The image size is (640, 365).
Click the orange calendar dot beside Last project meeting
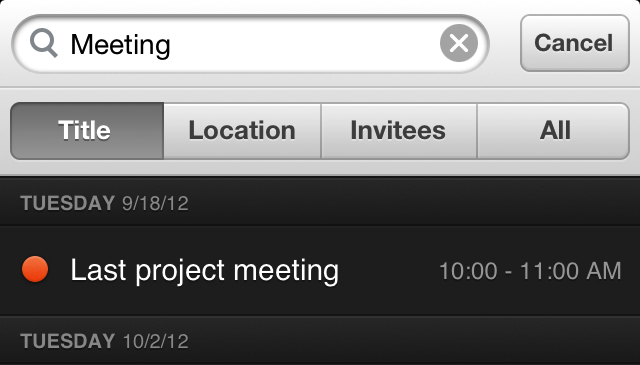[35, 269]
